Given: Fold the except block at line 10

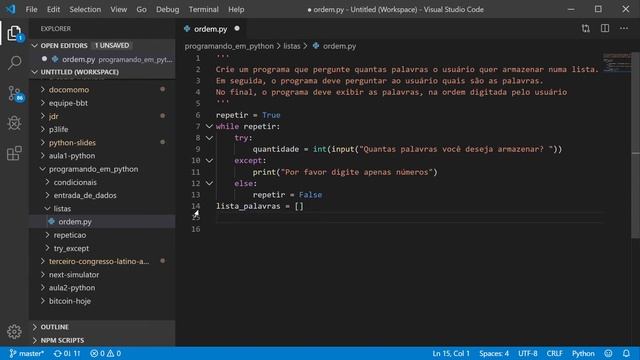Looking at the screenshot, I should 209,161.
